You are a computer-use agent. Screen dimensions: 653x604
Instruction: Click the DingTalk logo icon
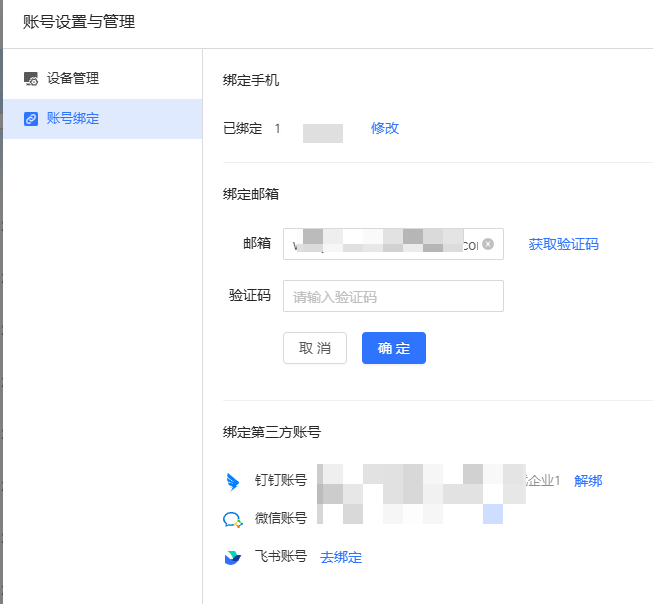click(233, 482)
